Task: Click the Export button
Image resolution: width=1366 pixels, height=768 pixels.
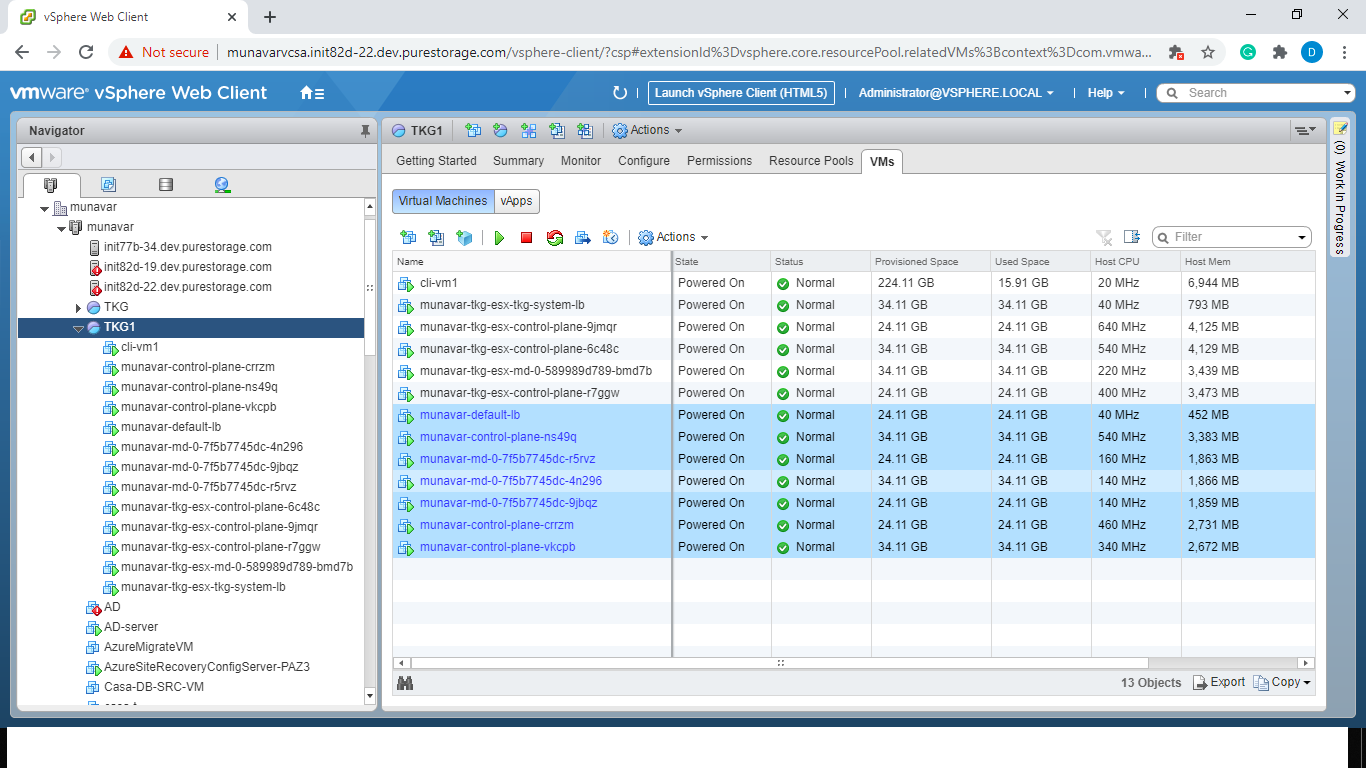Action: coord(1219,683)
